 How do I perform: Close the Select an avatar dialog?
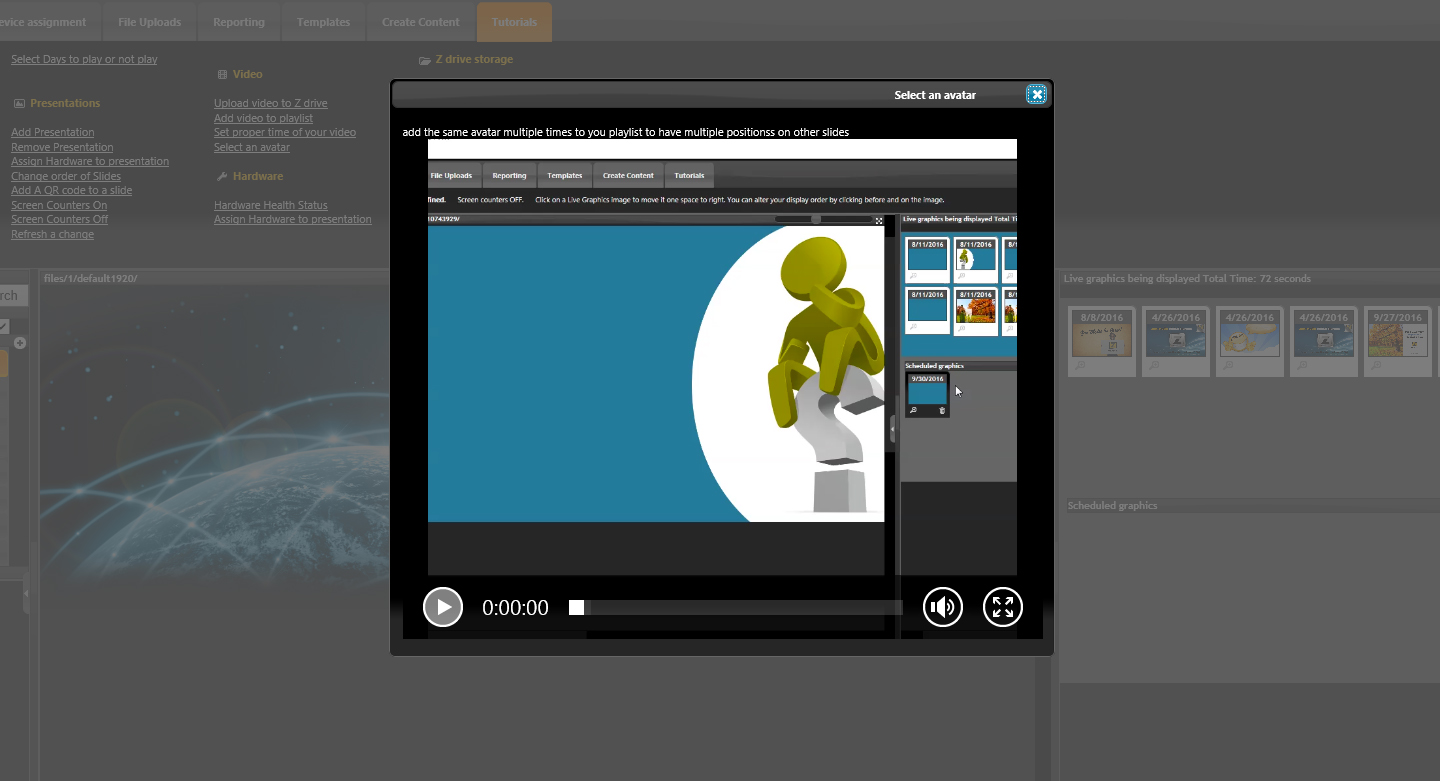pos(1037,95)
